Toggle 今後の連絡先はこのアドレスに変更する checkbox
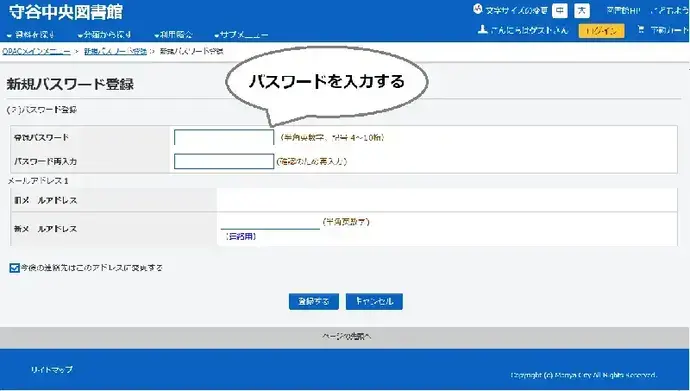The image size is (690, 391). 15,268
